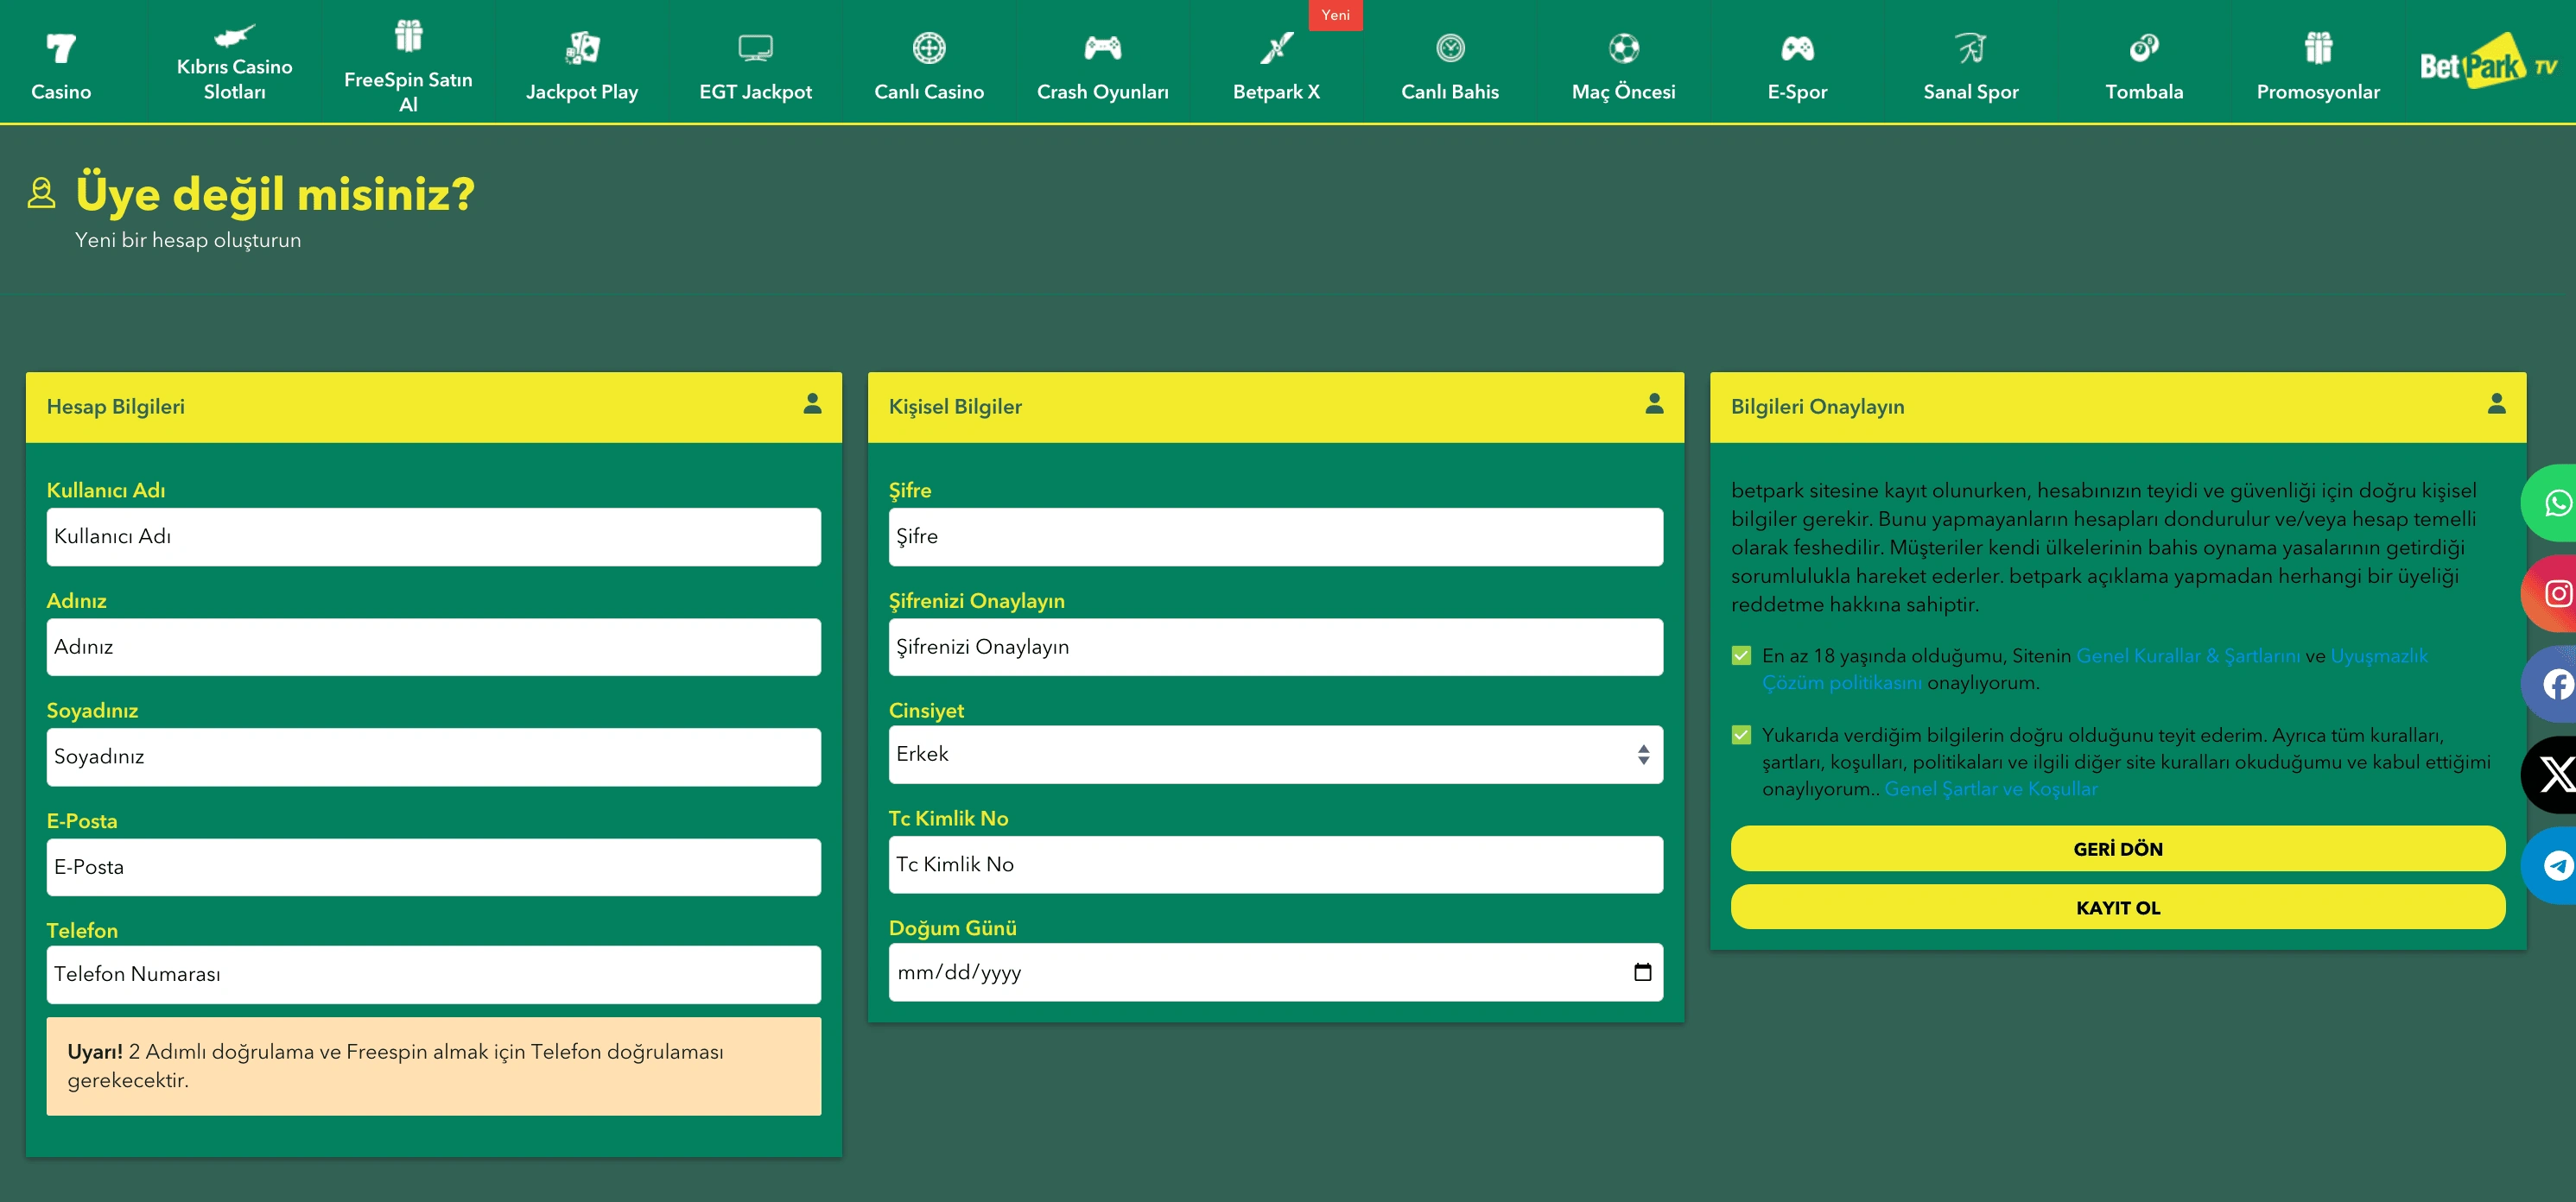Open the Canlı Casino menu item
This screenshot has width=2576, height=1202.
tap(928, 66)
